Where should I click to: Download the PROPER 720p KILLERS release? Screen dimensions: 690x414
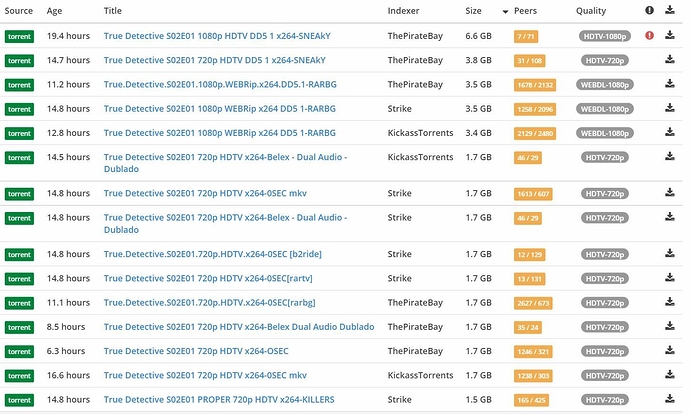click(670, 400)
